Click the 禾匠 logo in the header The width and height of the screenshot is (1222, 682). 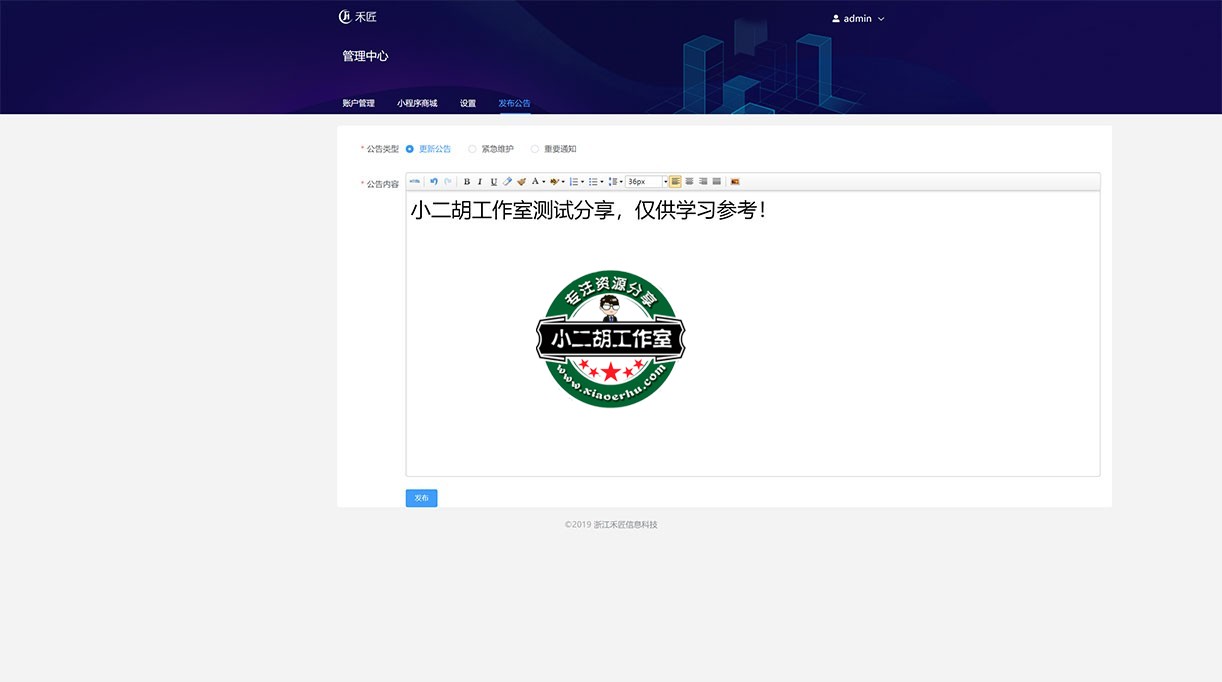click(x=358, y=16)
